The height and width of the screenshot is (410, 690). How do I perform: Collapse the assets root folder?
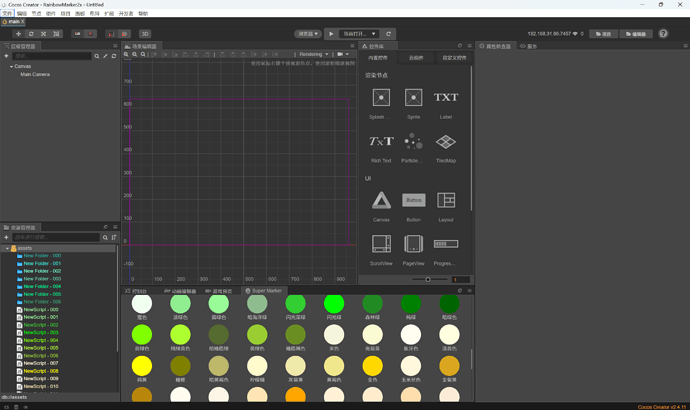click(x=7, y=249)
